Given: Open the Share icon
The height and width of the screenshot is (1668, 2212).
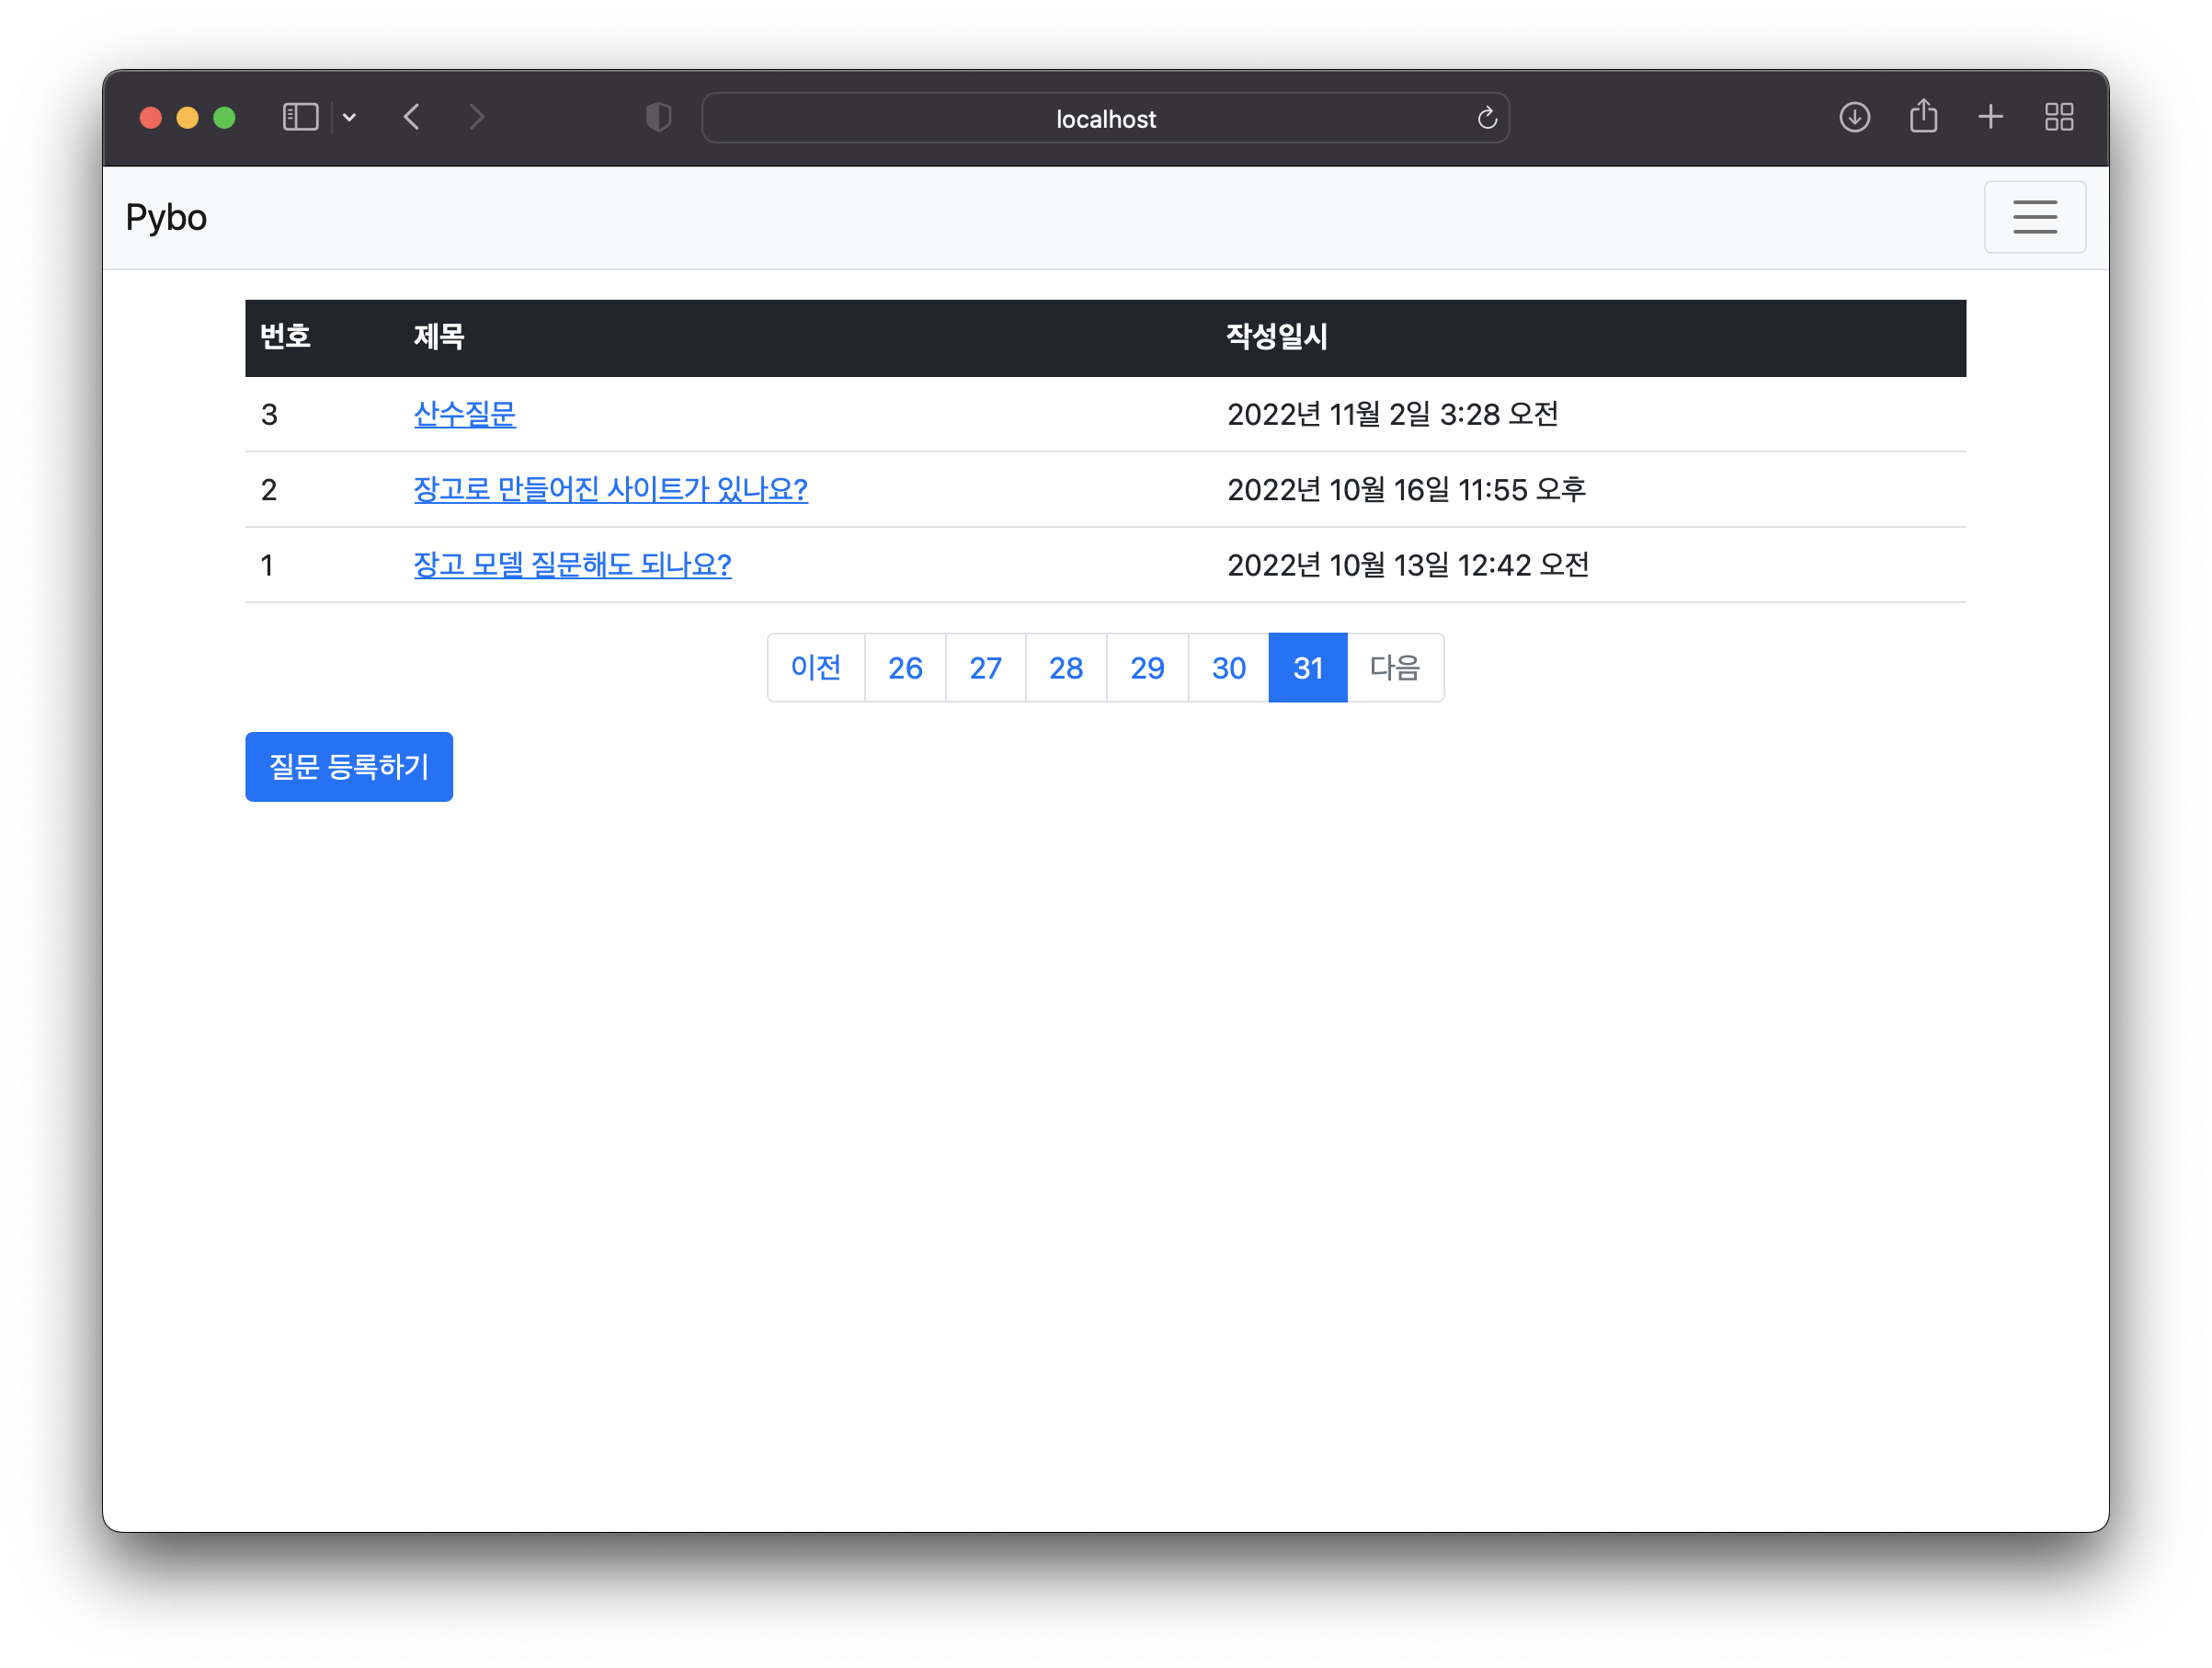Looking at the screenshot, I should pos(1923,118).
